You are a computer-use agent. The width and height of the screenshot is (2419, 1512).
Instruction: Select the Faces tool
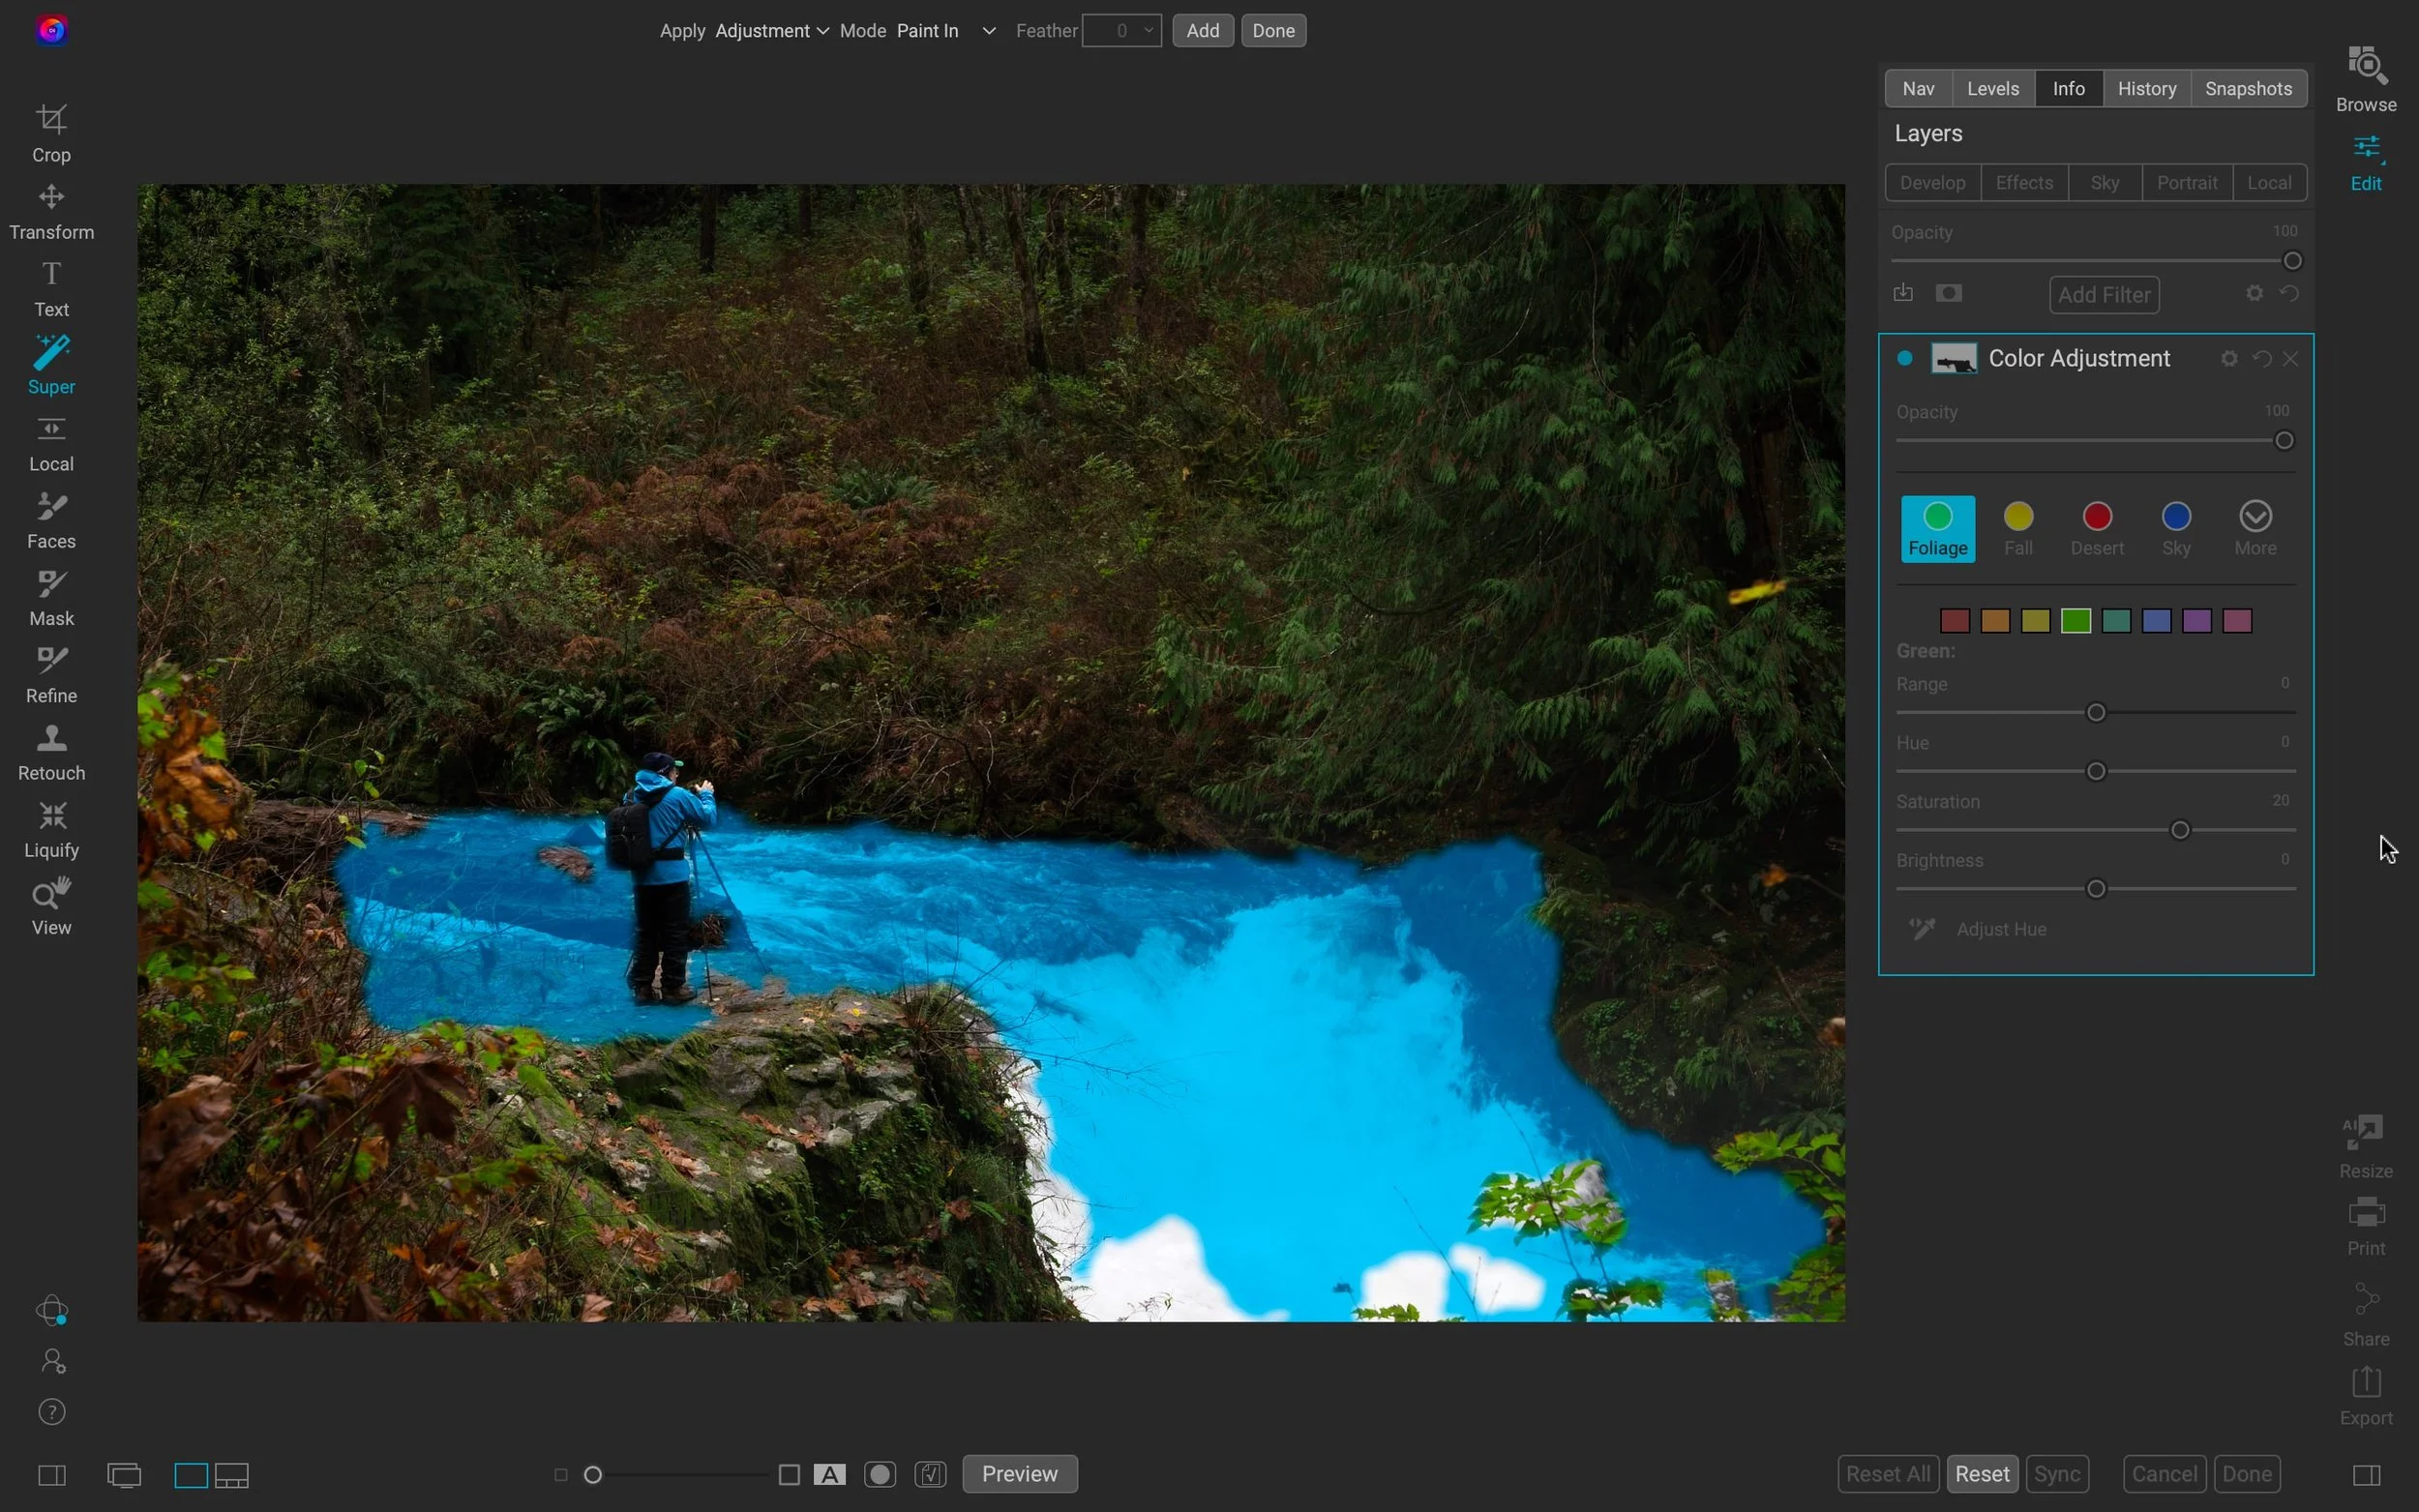[51, 519]
